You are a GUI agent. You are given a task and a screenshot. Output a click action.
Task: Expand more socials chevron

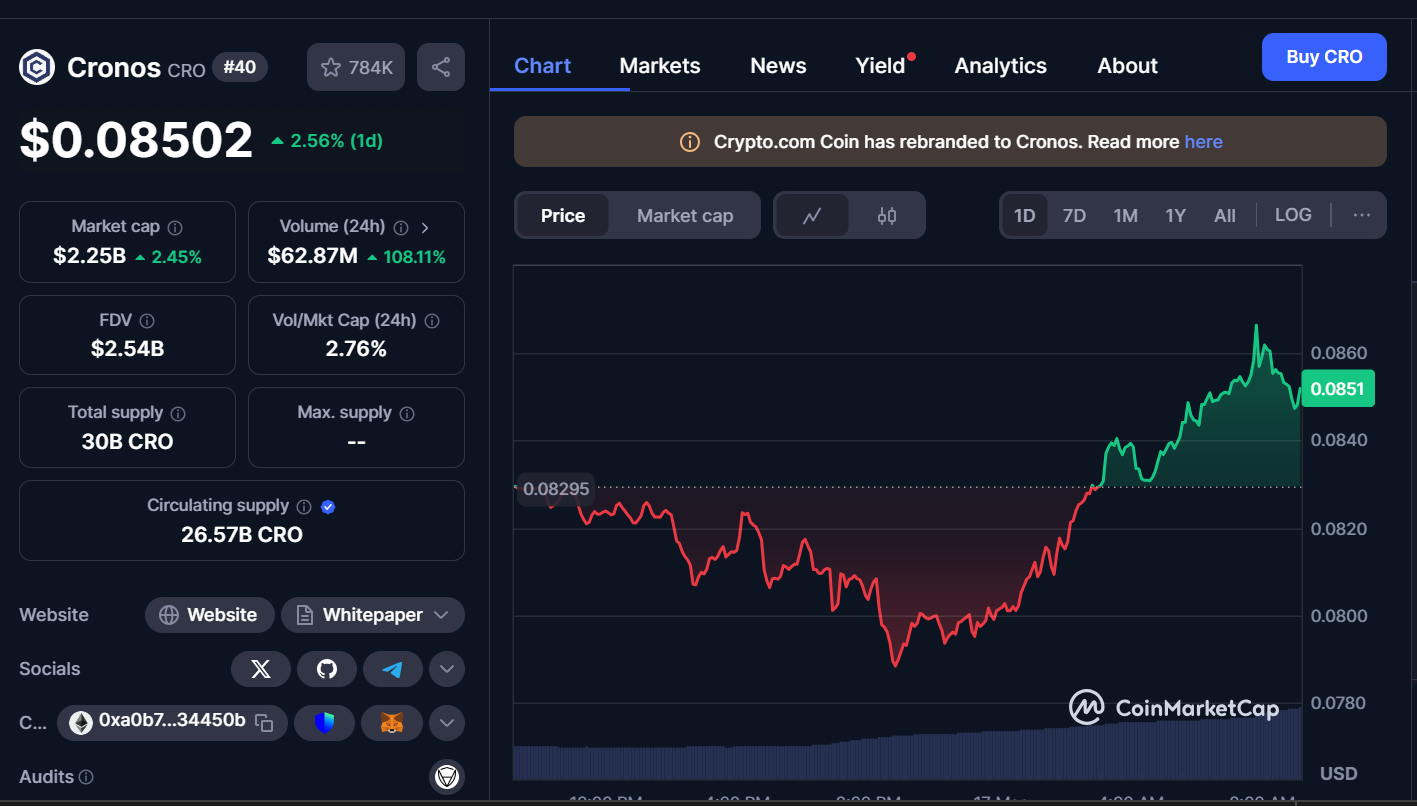[x=447, y=669]
